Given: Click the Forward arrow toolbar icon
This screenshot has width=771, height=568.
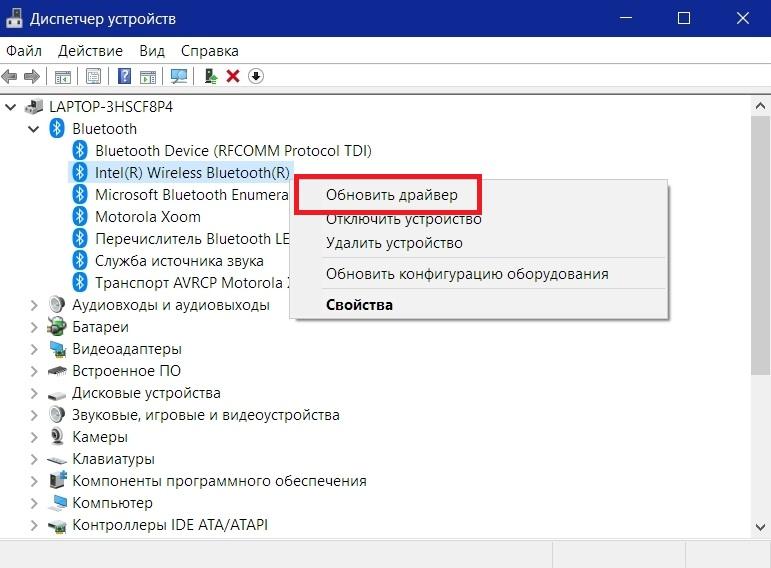Looking at the screenshot, I should pos(32,76).
